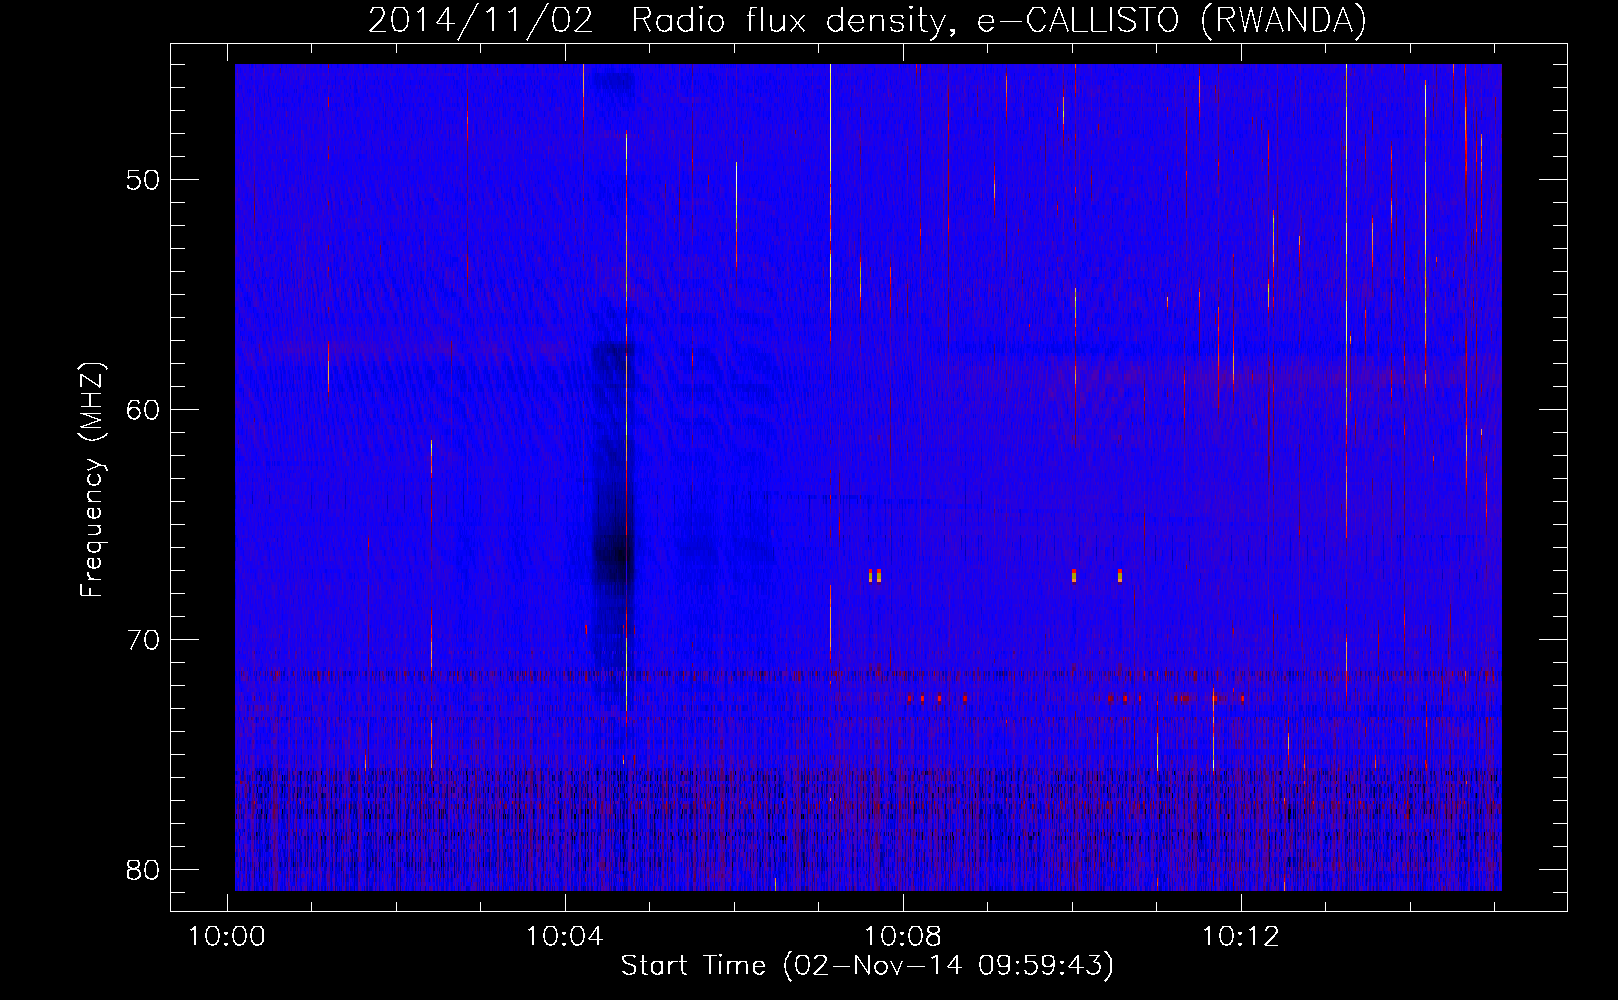Click the '80' frequency tick label
Screen dimensions: 1618x1000
click(143, 870)
